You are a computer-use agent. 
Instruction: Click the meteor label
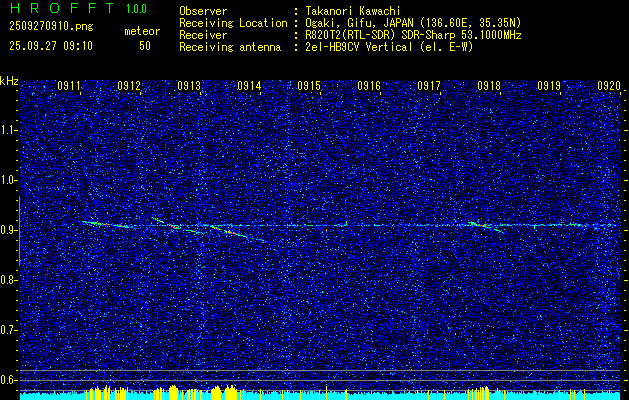142,31
